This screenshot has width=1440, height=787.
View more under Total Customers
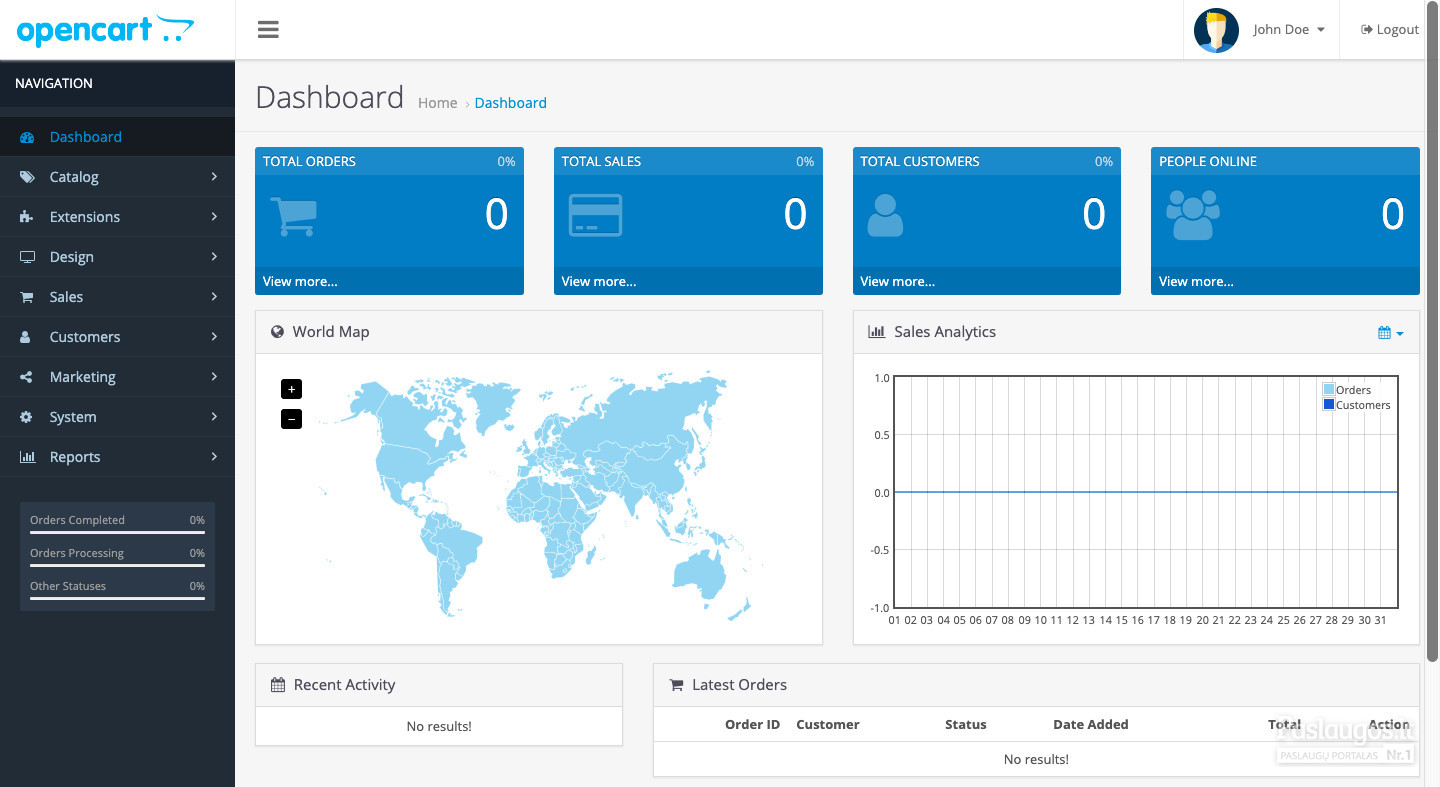898,281
